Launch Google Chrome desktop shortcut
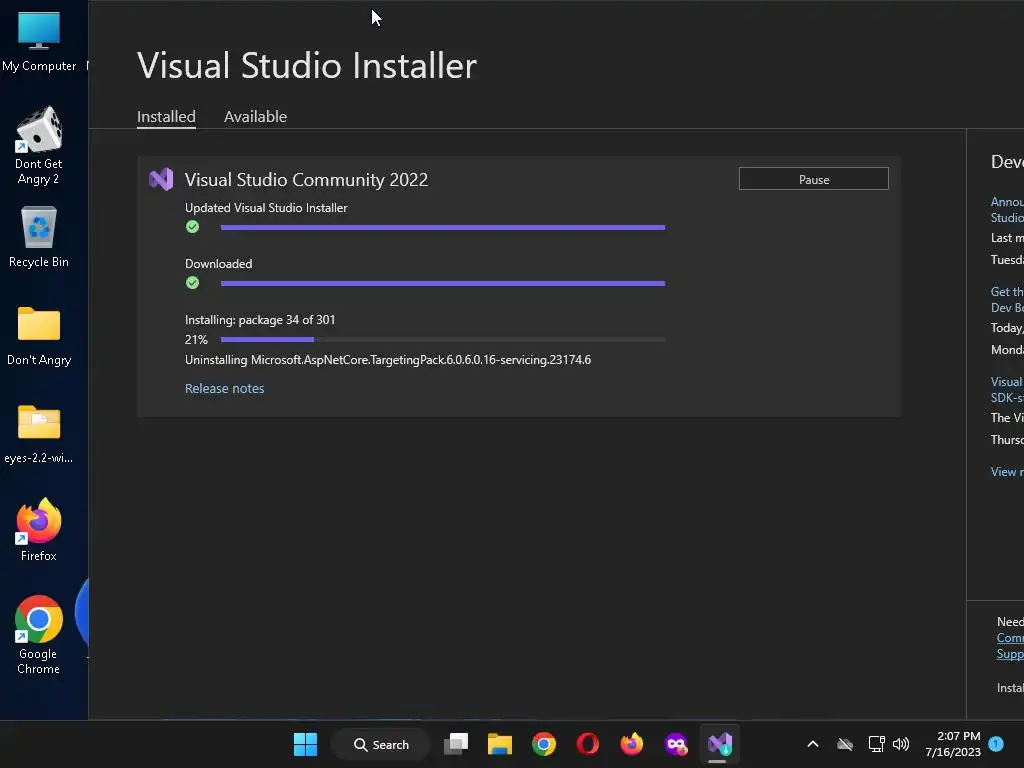Viewport: 1024px width, 768px height. point(39,635)
